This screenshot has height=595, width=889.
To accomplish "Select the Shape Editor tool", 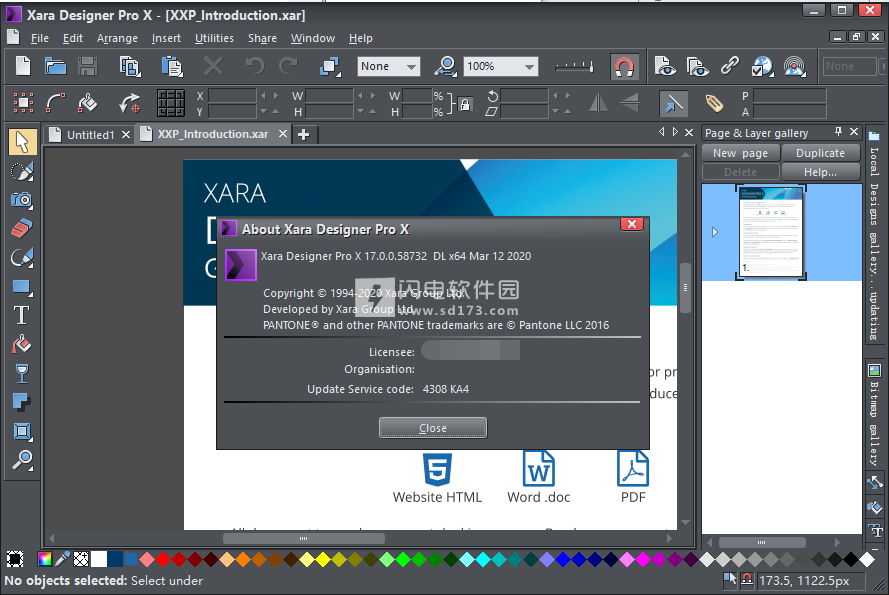I will coord(22,258).
